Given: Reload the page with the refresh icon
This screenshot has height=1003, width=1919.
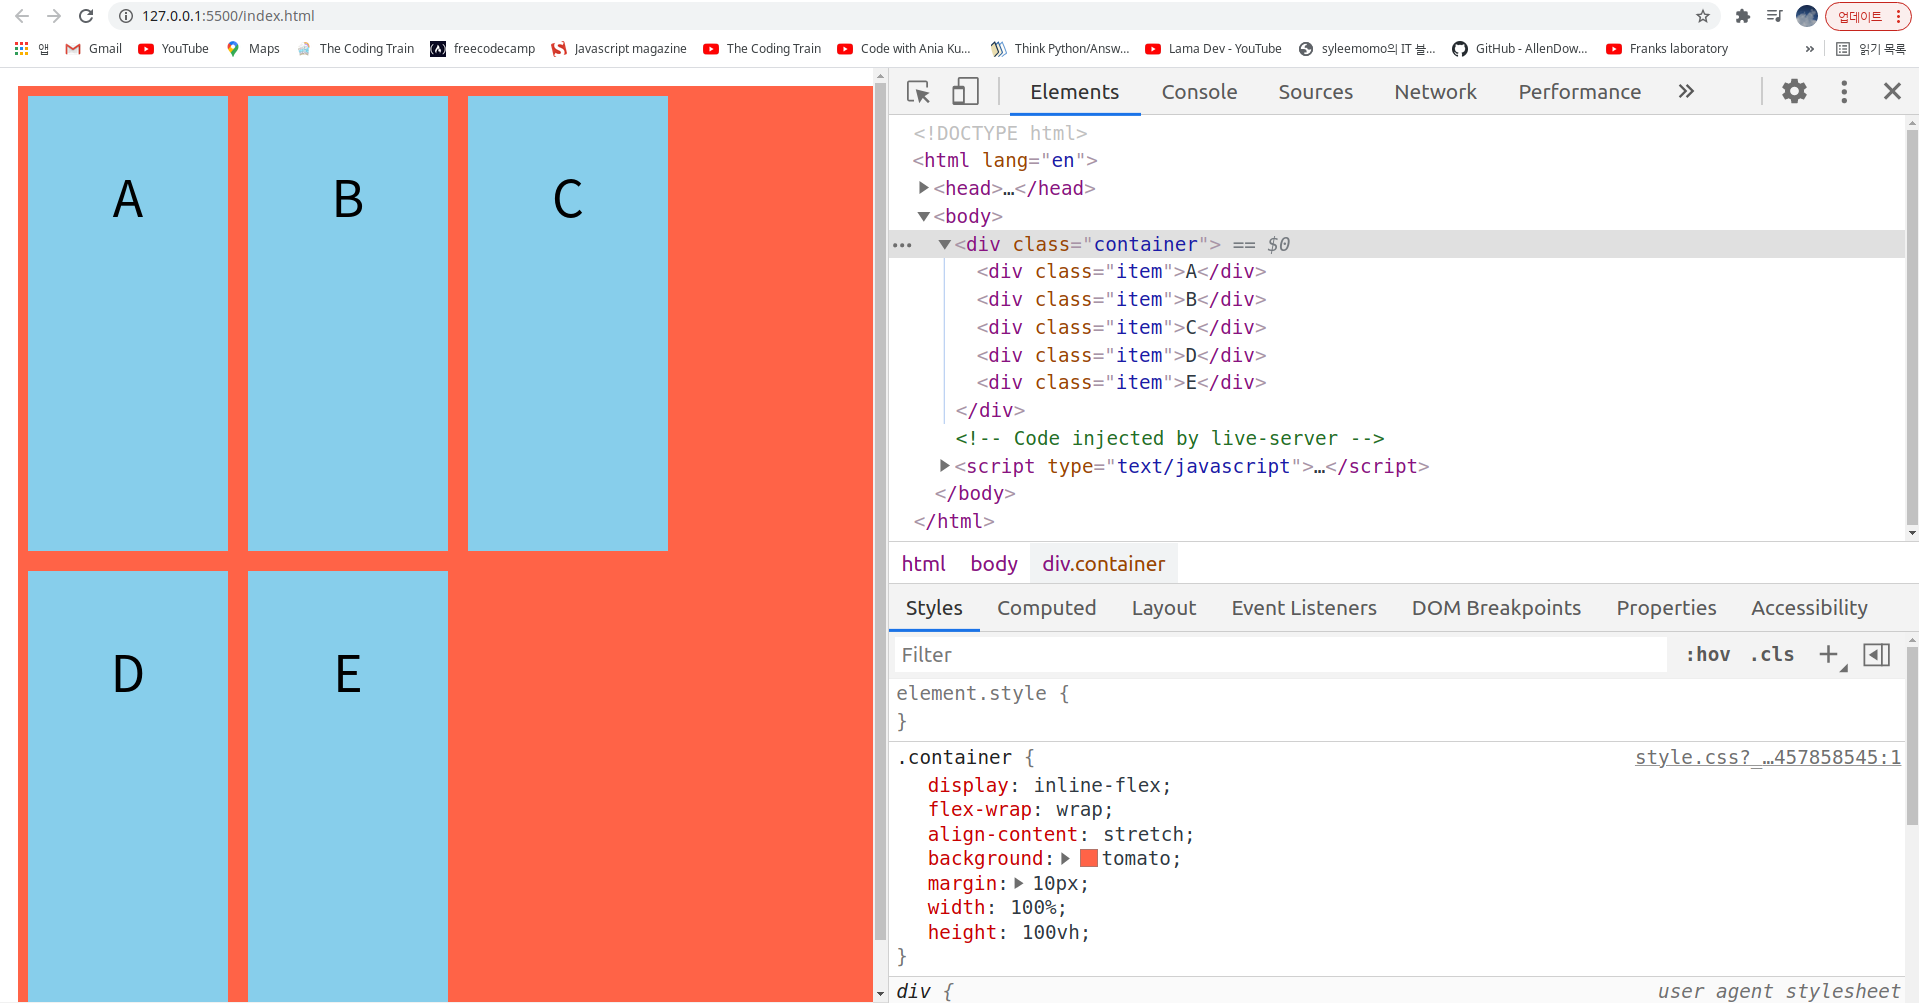Looking at the screenshot, I should point(86,16).
